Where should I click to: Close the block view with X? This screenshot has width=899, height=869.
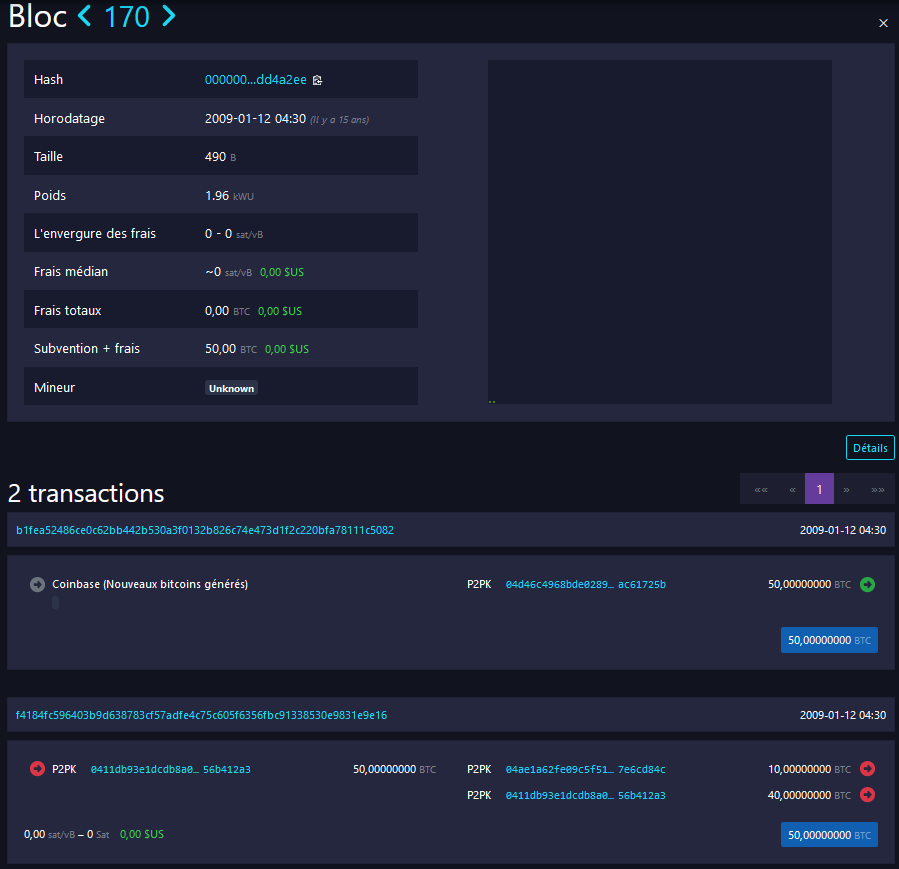[883, 23]
